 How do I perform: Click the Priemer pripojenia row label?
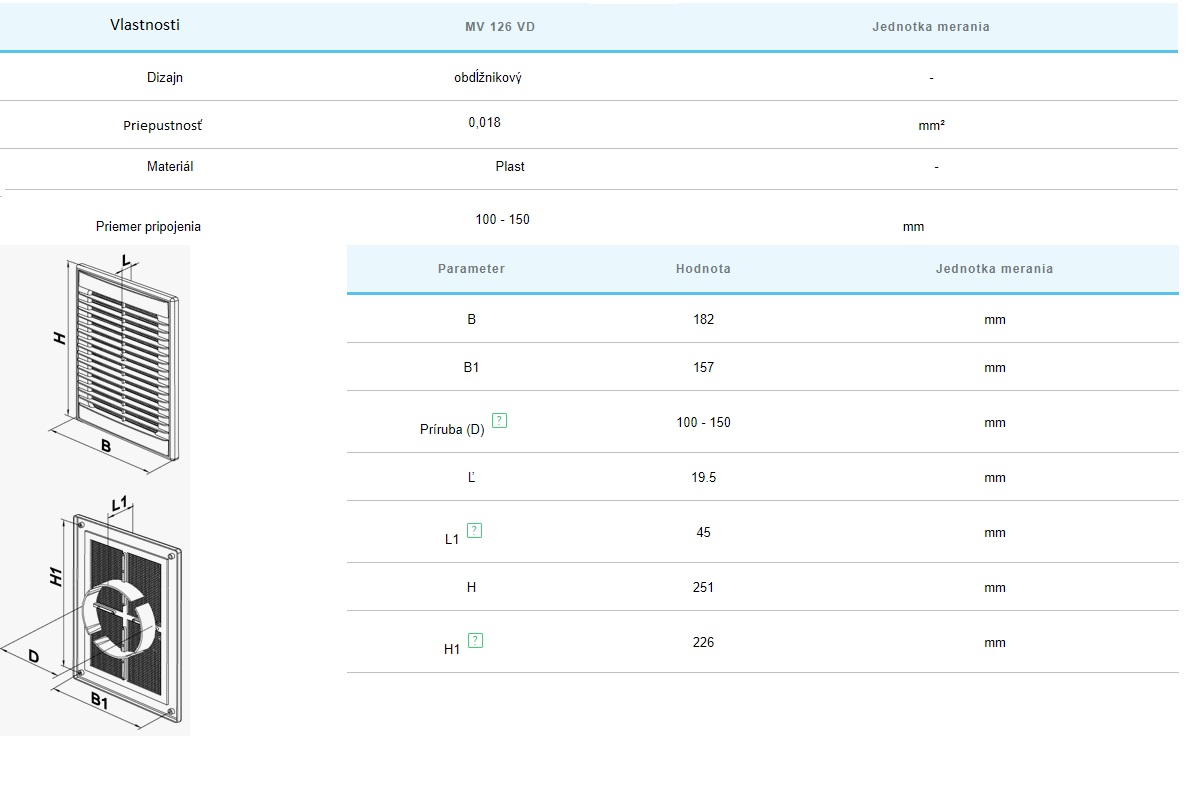point(148,227)
